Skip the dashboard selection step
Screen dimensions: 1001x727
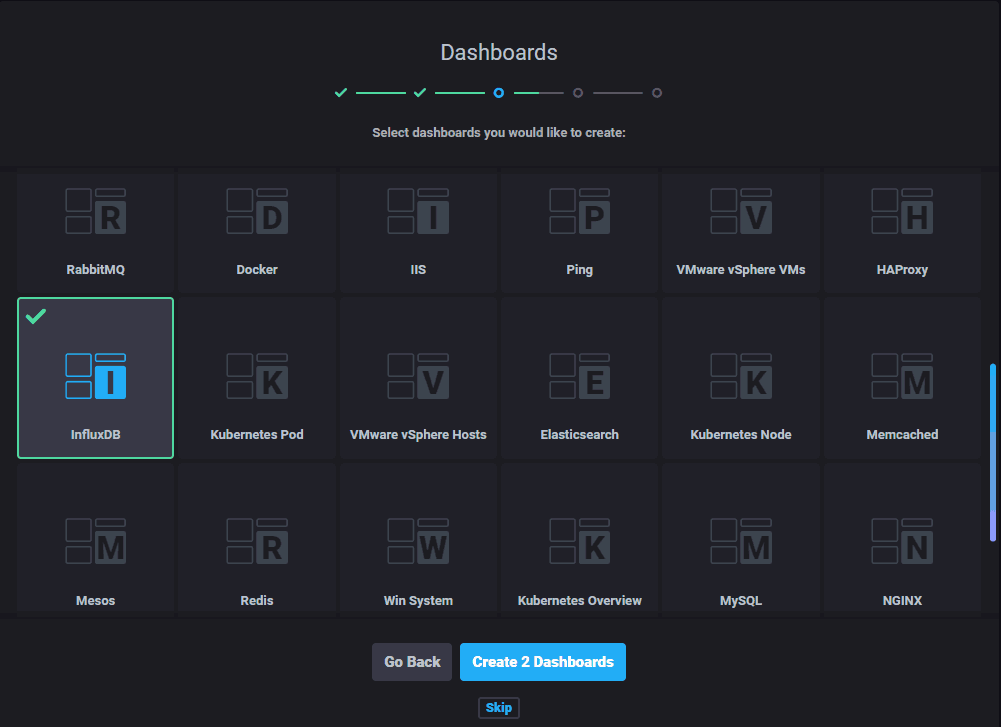click(x=499, y=708)
